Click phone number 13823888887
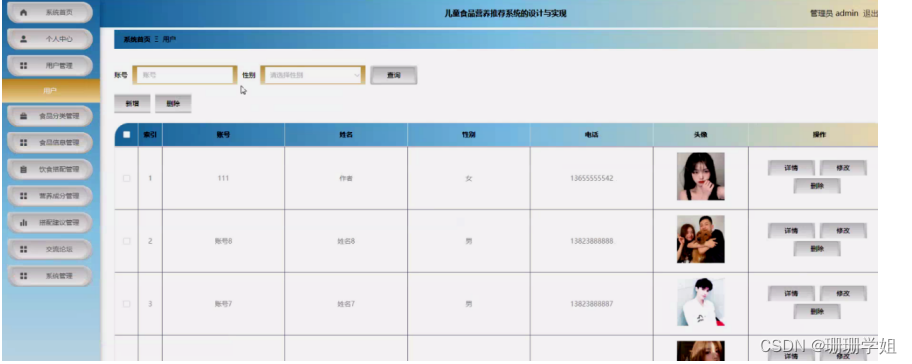 (x=592, y=304)
